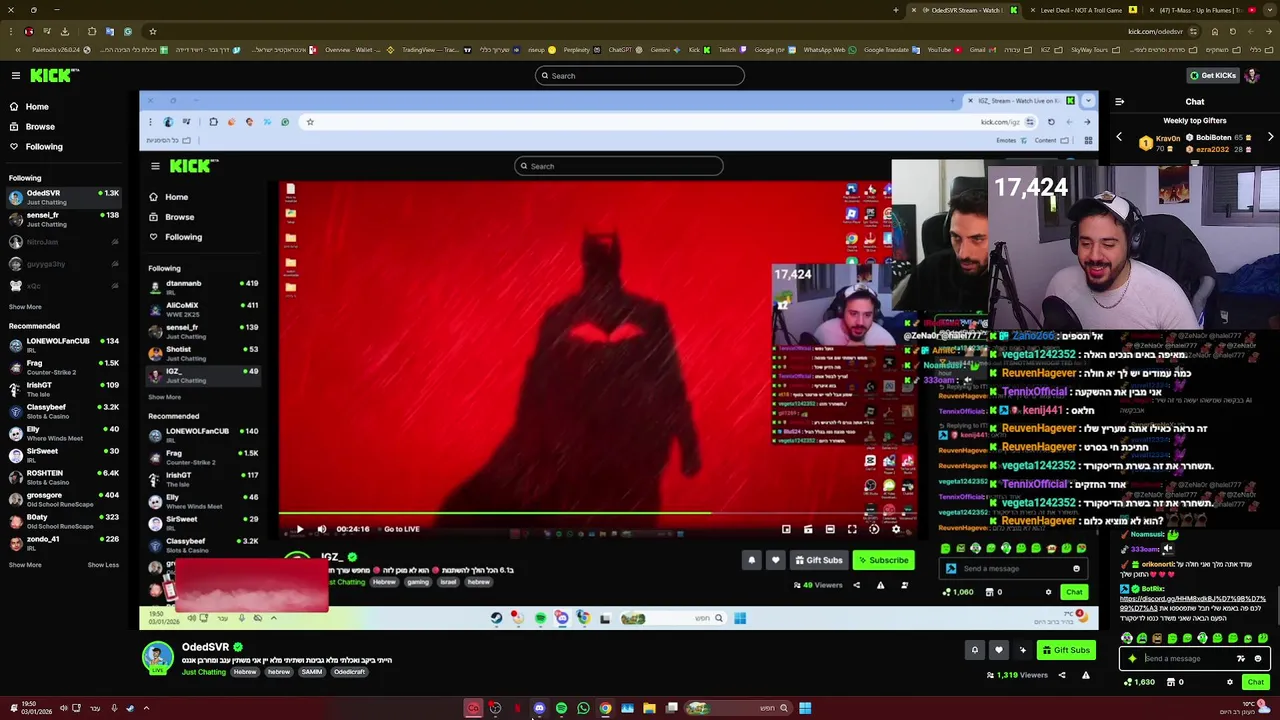Screen dimensions: 1280x720
Task: Go to previous top gifter with left chevron
Action: coord(1119,137)
